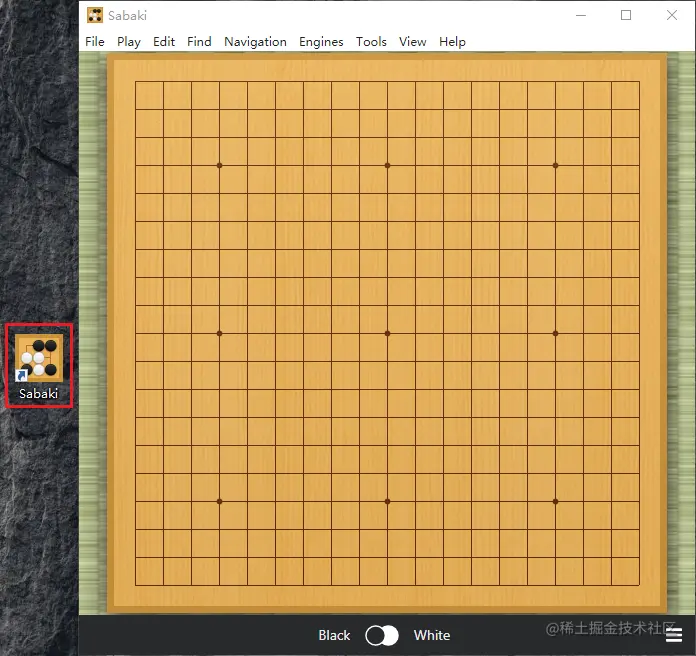Place a stone on the left-middle star point
The image size is (696, 656).
pos(219,333)
